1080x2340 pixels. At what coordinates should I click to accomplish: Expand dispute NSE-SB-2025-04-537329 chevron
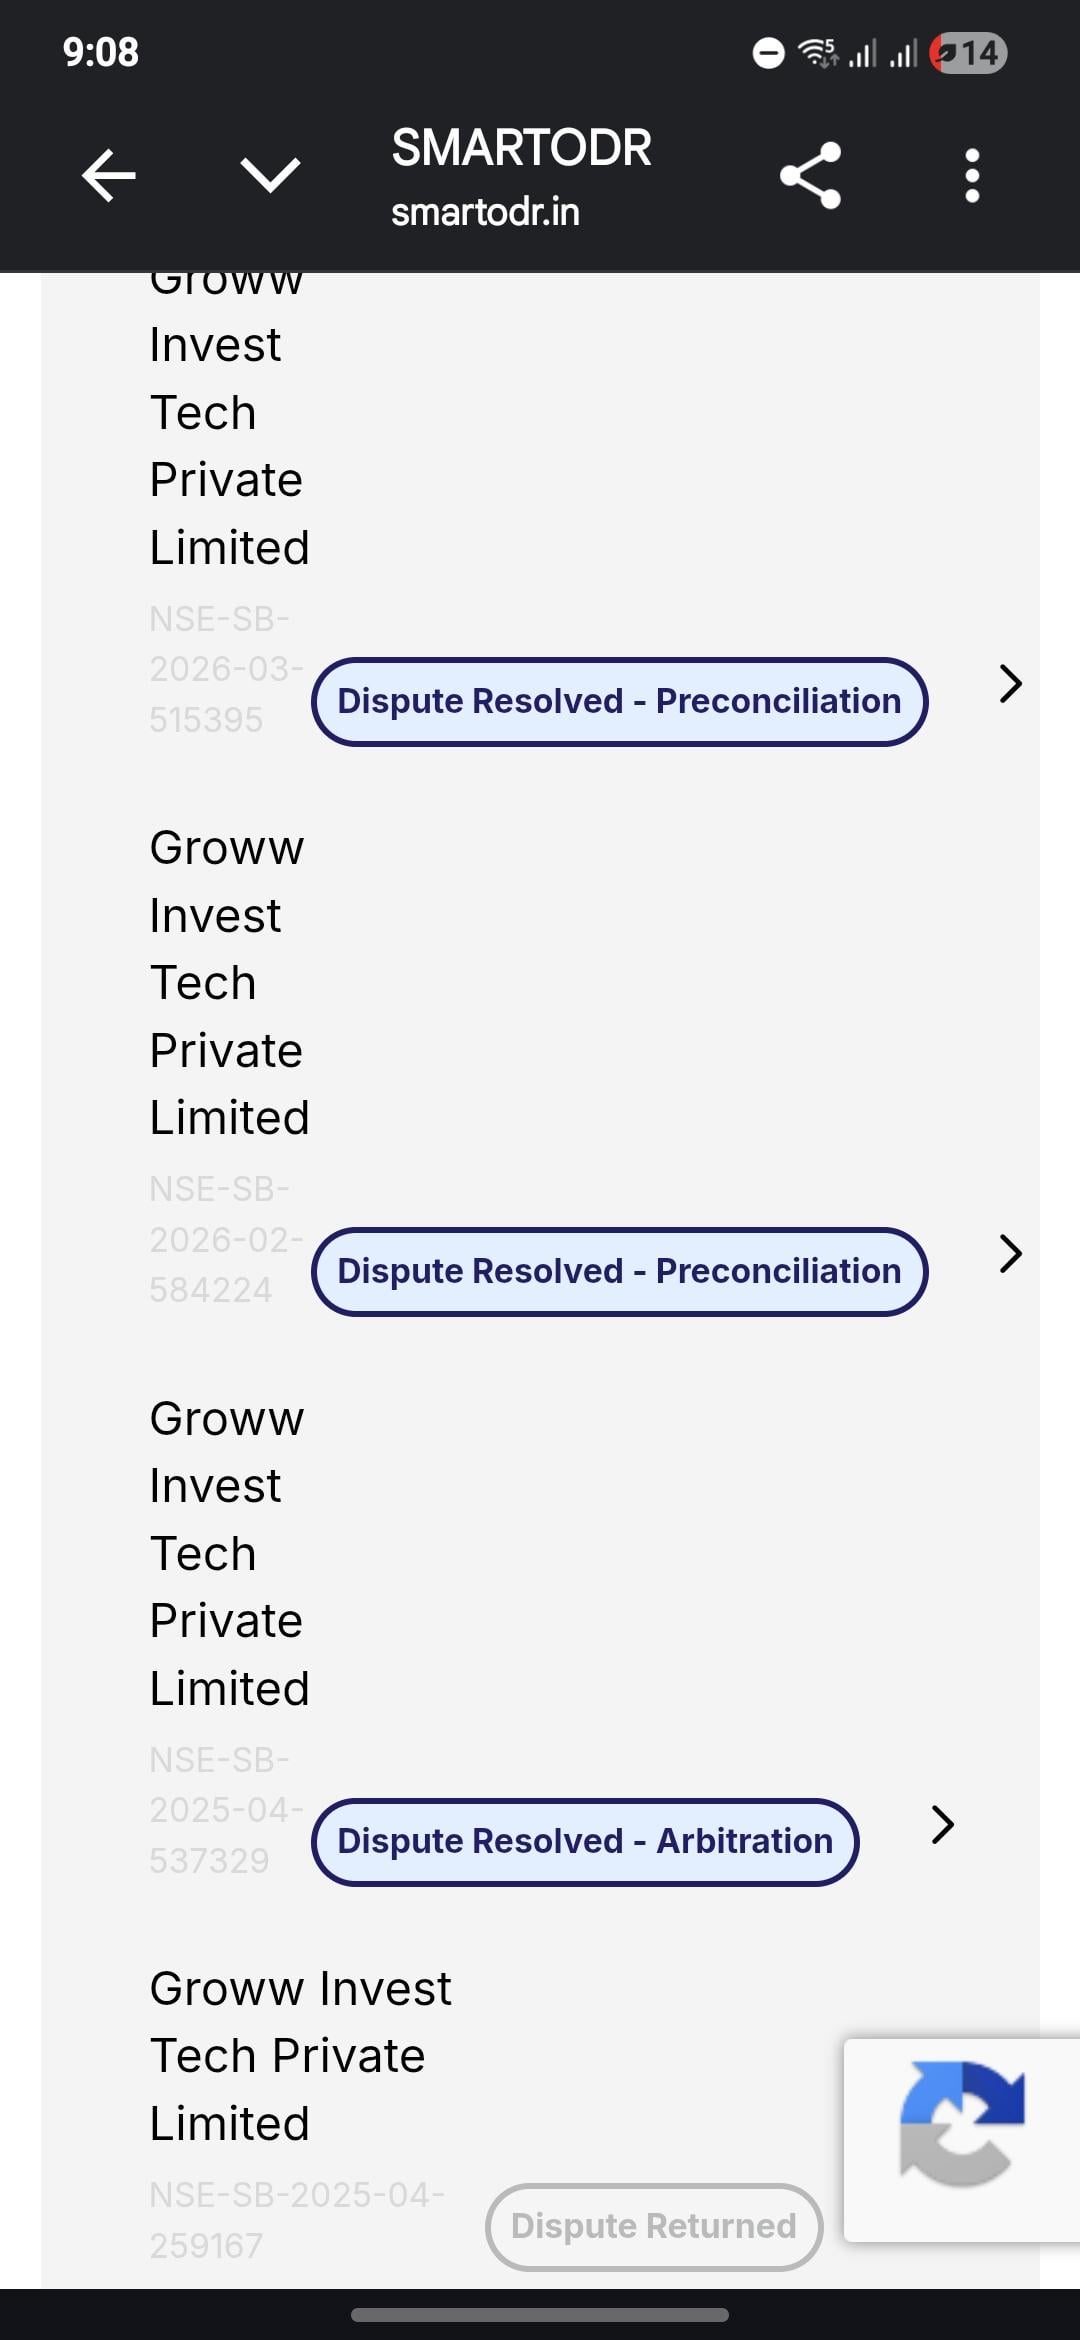(942, 1825)
